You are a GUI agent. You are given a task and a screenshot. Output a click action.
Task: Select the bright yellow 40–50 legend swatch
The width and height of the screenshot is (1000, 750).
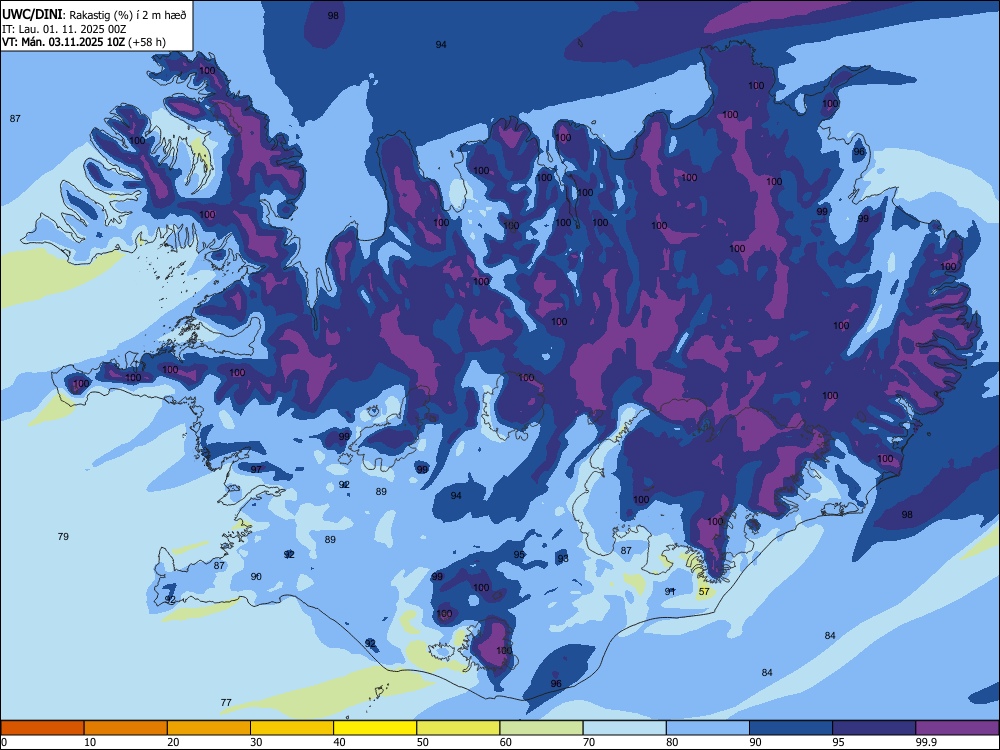coord(375,728)
